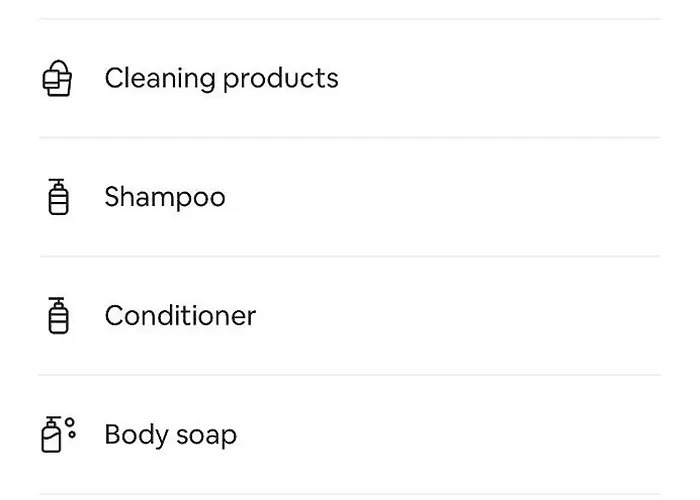Tap the Body soap text label
Image resolution: width=700 pixels, height=500 pixels.
click(x=170, y=435)
